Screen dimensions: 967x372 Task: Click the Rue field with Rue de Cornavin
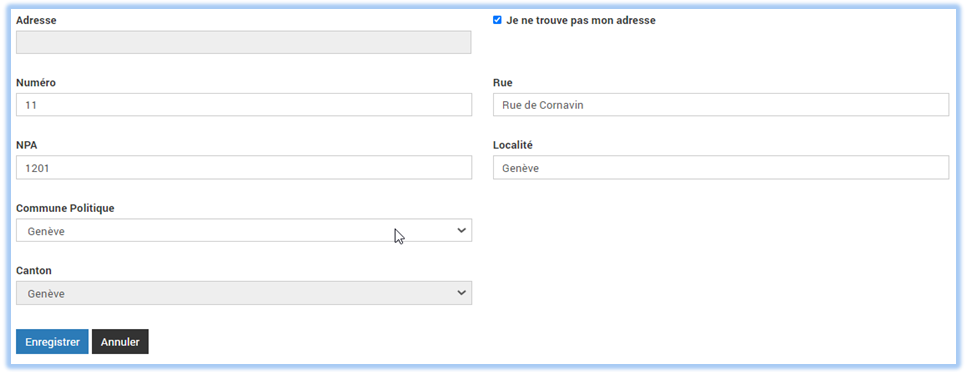click(x=721, y=105)
